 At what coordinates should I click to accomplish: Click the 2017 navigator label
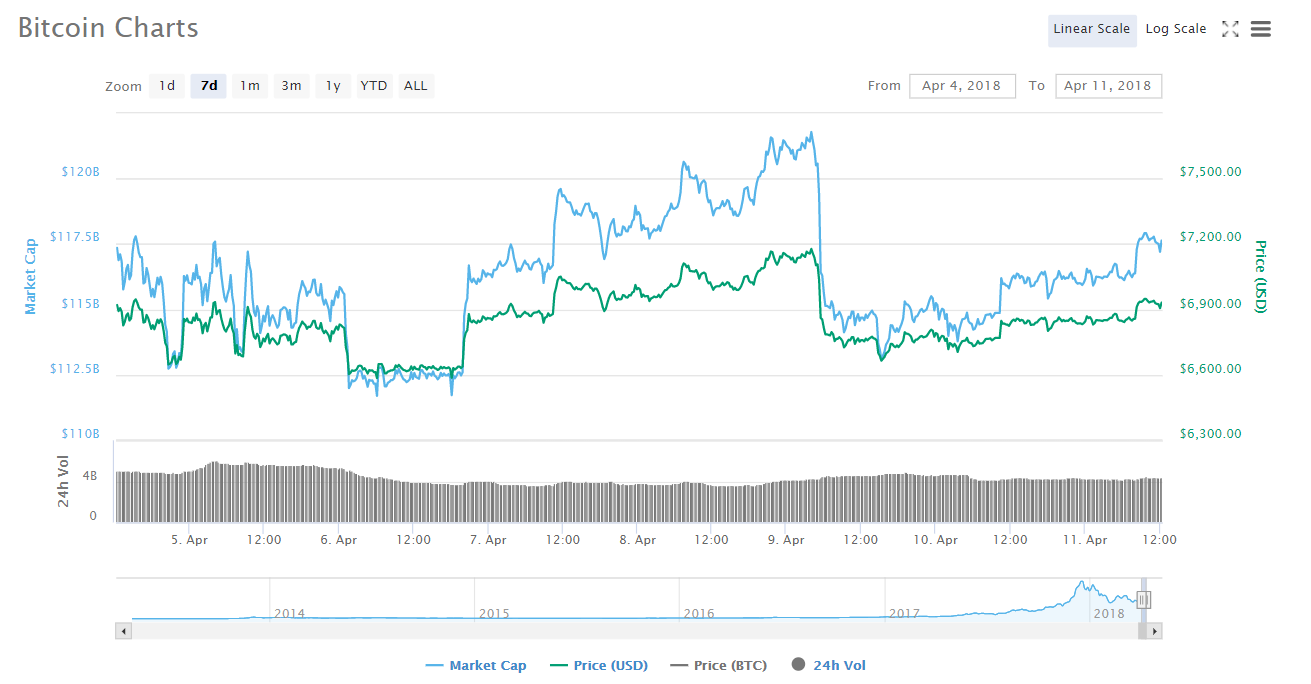click(904, 613)
